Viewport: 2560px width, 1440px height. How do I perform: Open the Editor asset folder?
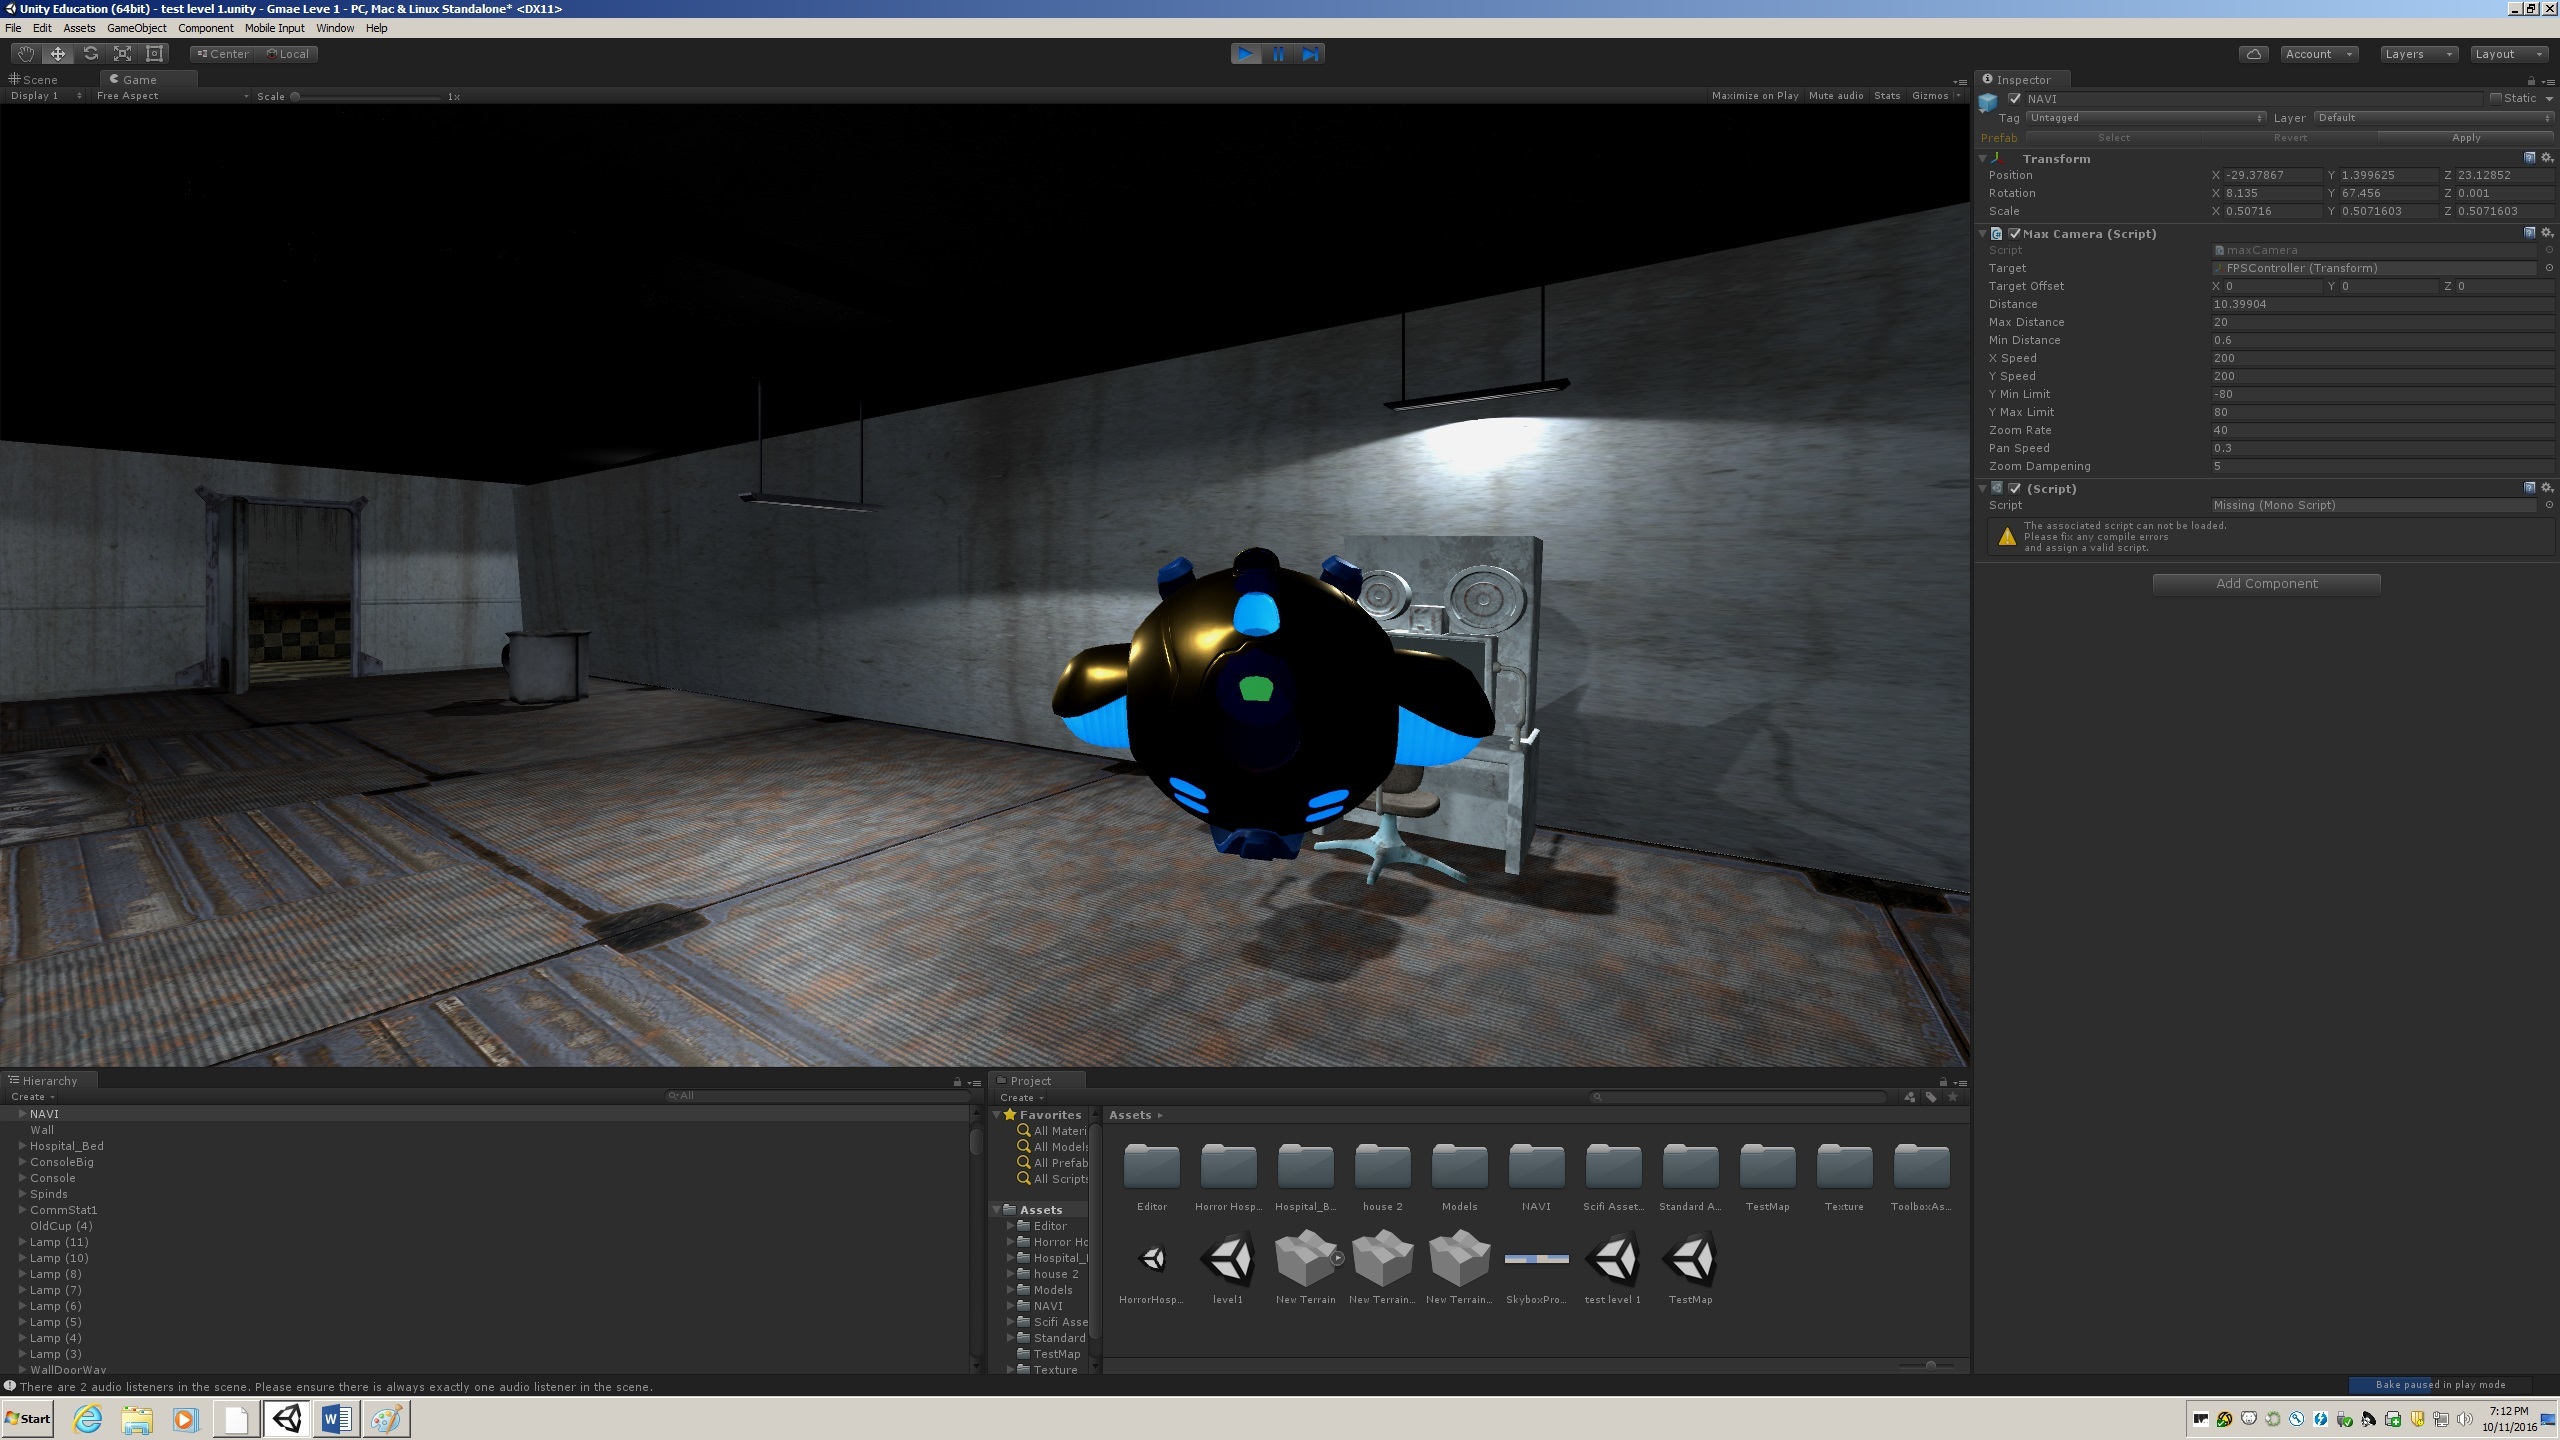point(1152,1177)
